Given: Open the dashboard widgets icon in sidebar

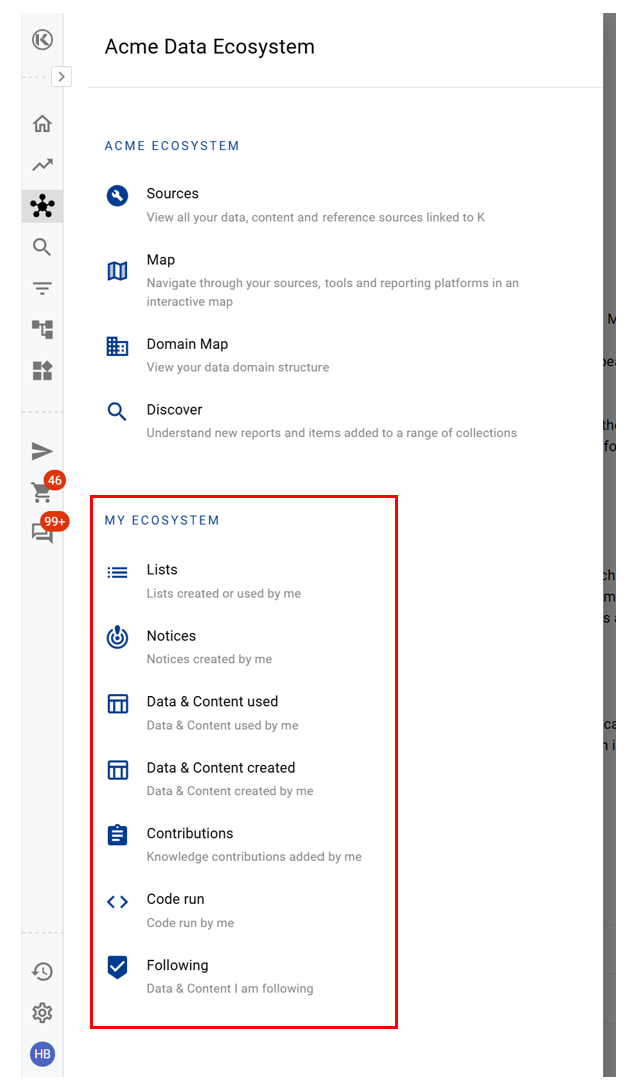Looking at the screenshot, I should click(x=42, y=371).
